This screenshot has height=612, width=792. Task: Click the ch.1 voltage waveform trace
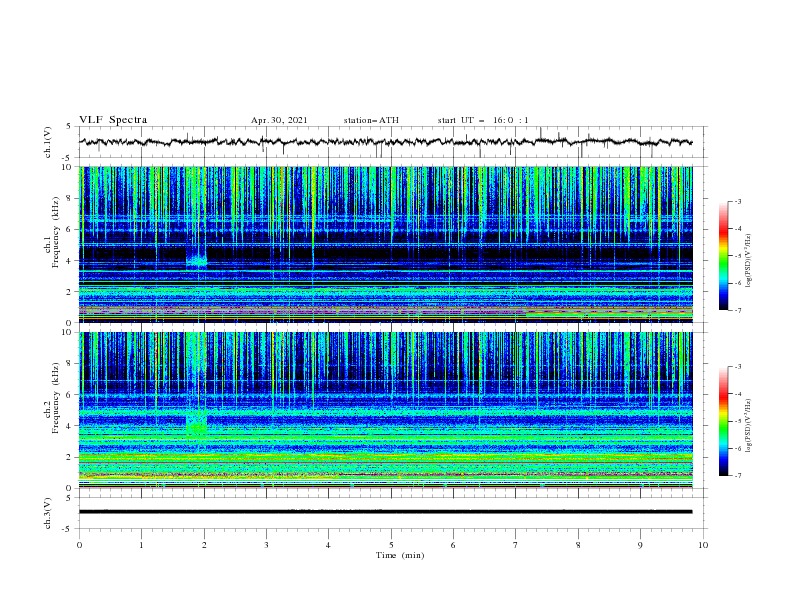pos(385,142)
